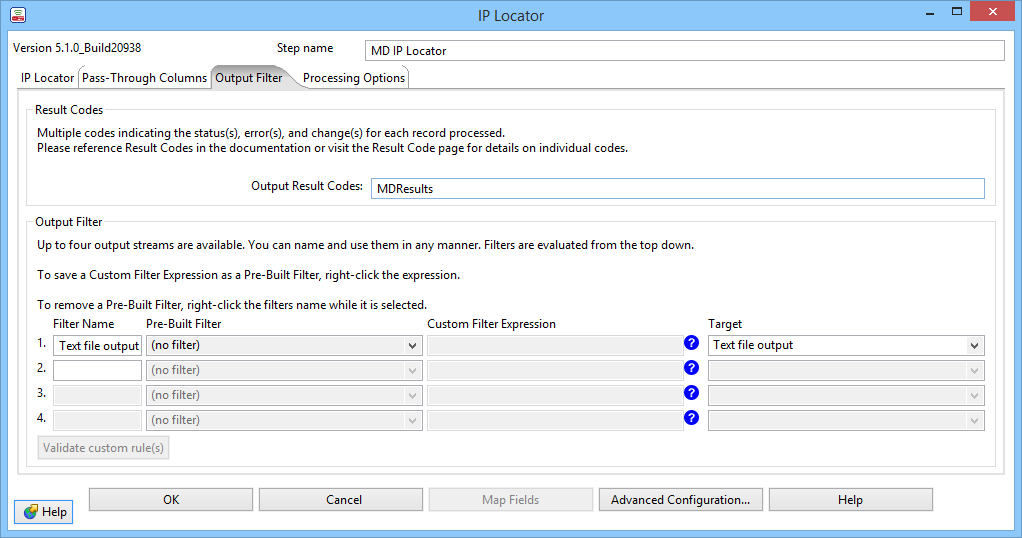
Task: Switch to the IP Locator tab
Action: point(47,78)
